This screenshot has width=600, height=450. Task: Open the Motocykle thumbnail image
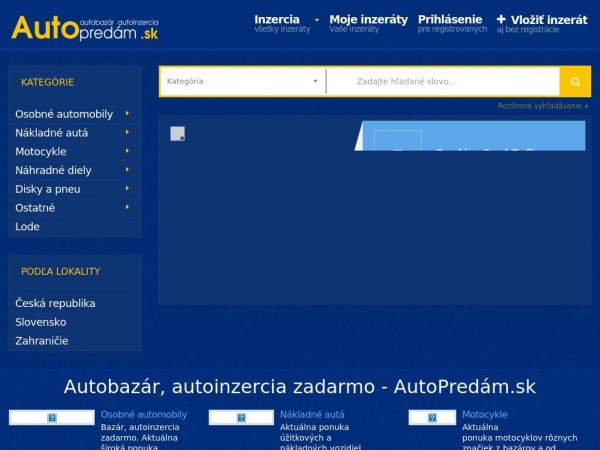coord(432,417)
